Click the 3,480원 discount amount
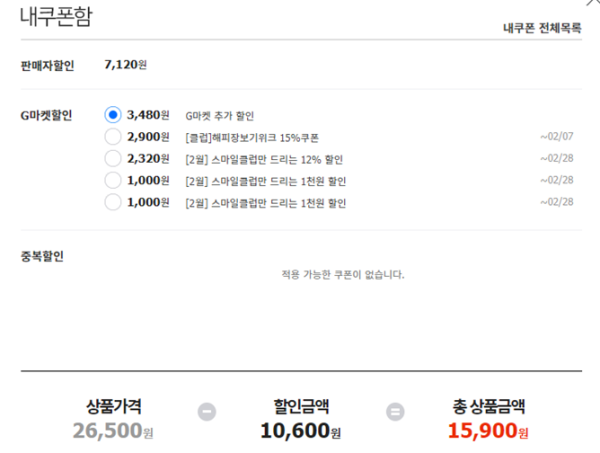 click(x=148, y=115)
